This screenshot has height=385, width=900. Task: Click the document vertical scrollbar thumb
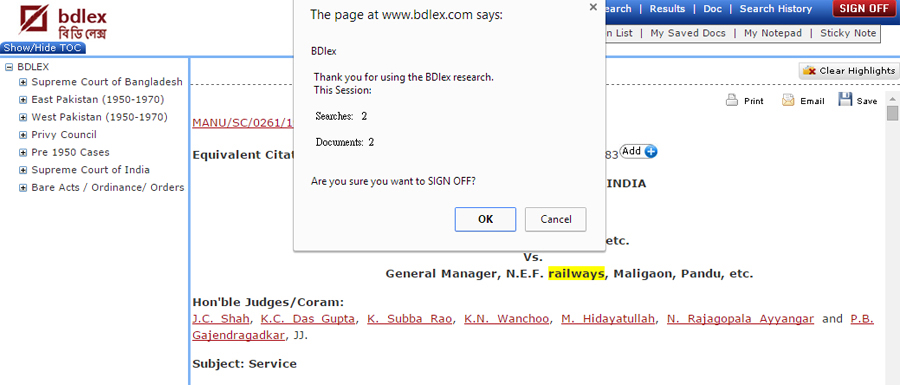[x=892, y=113]
